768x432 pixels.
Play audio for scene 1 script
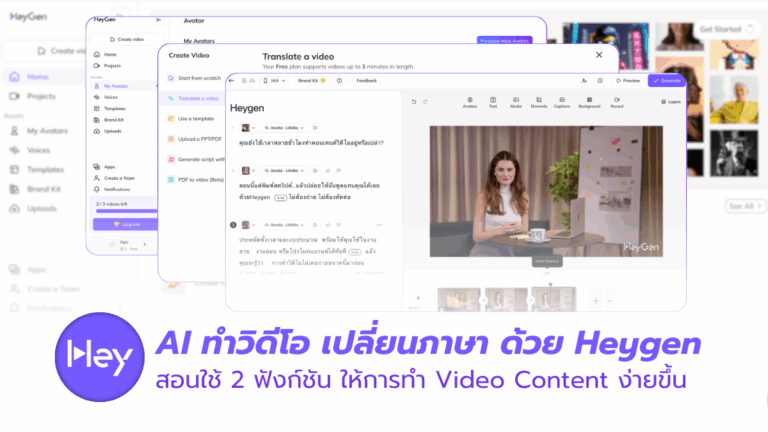(x=315, y=128)
